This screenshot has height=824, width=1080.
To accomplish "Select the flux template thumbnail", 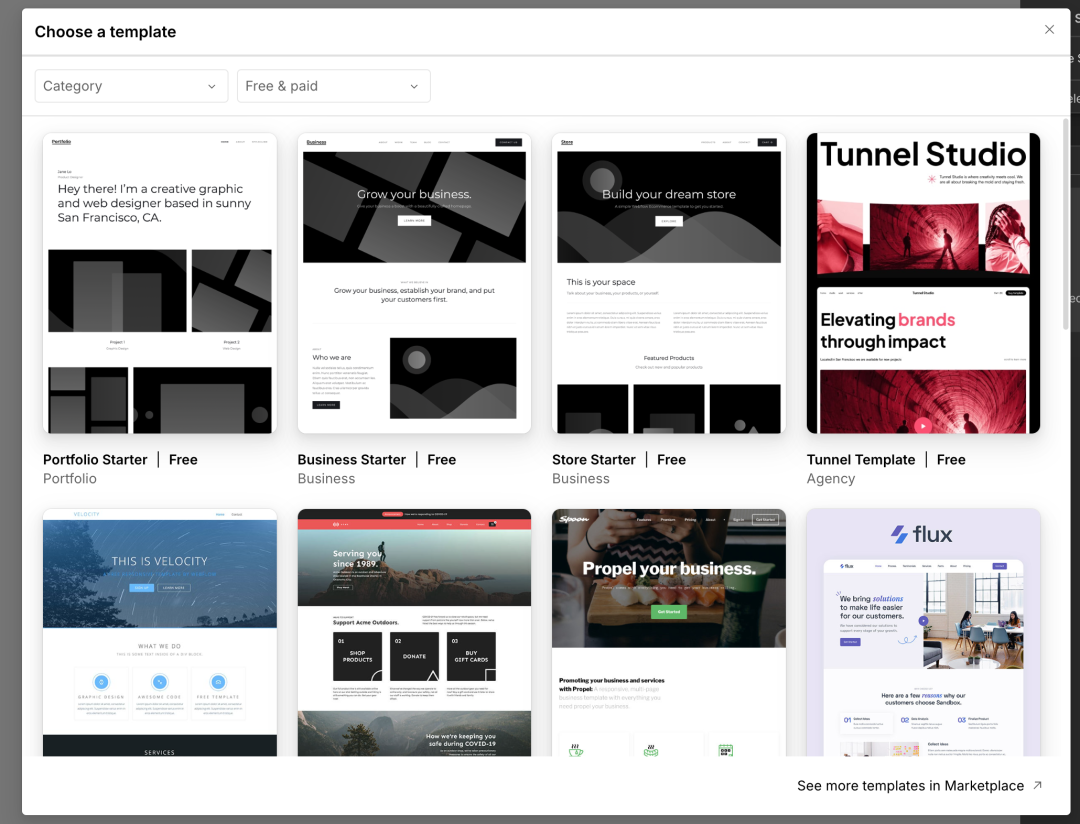I will (923, 632).
